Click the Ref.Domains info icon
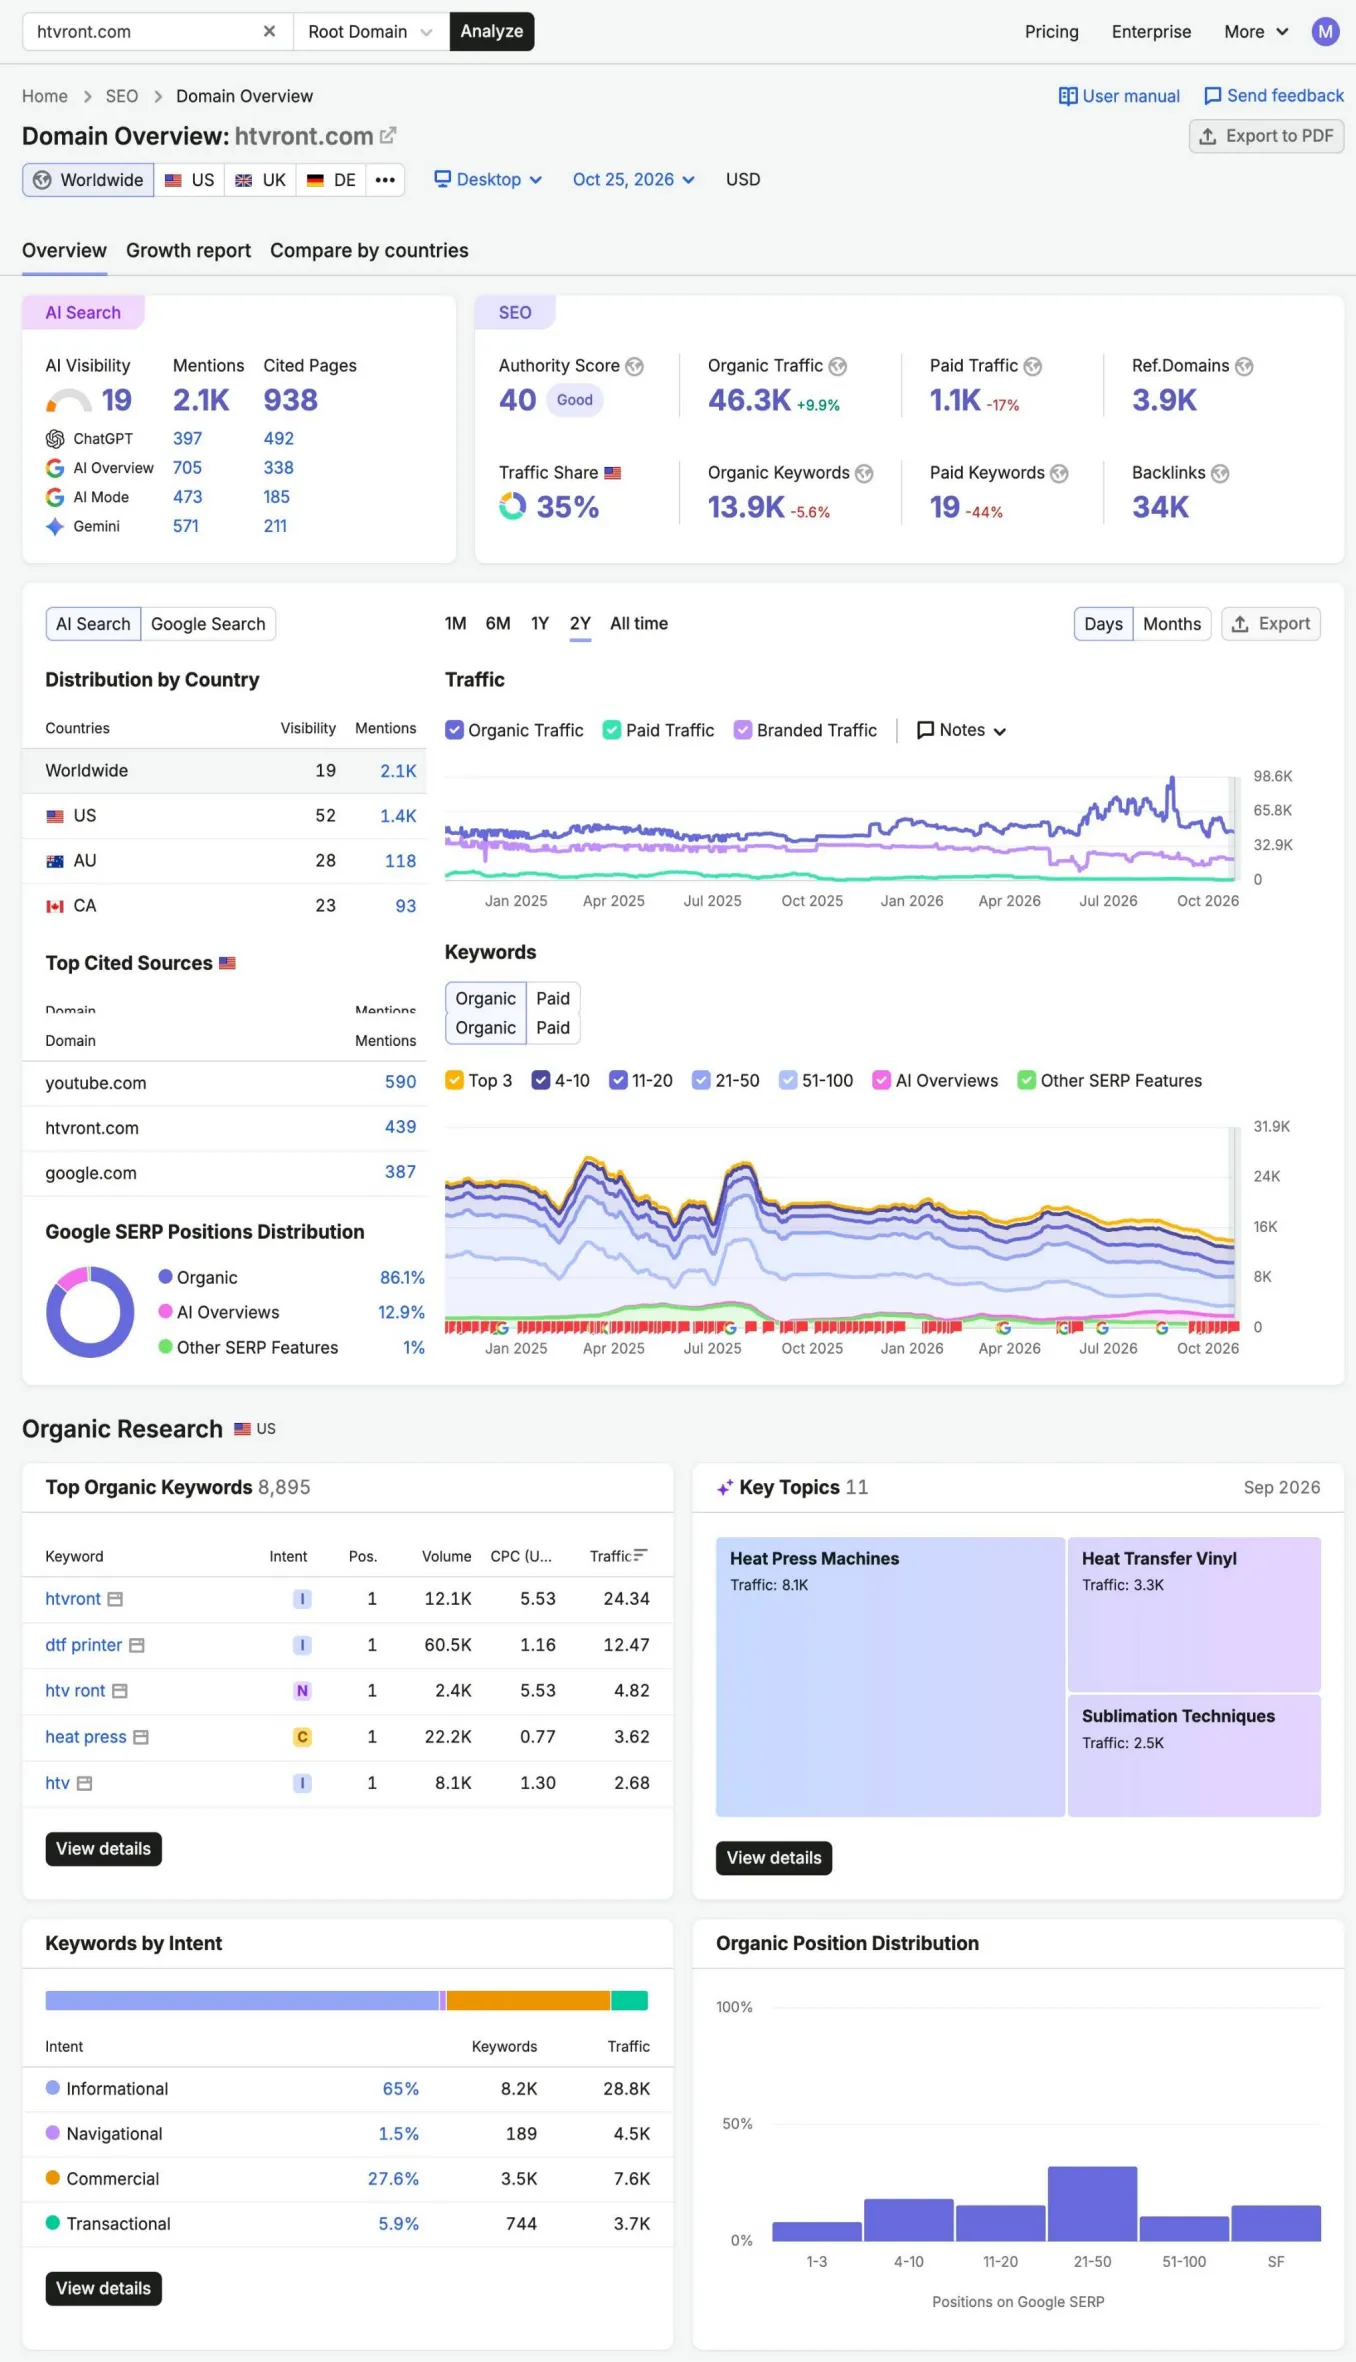Image resolution: width=1356 pixels, height=2362 pixels. click(1244, 366)
